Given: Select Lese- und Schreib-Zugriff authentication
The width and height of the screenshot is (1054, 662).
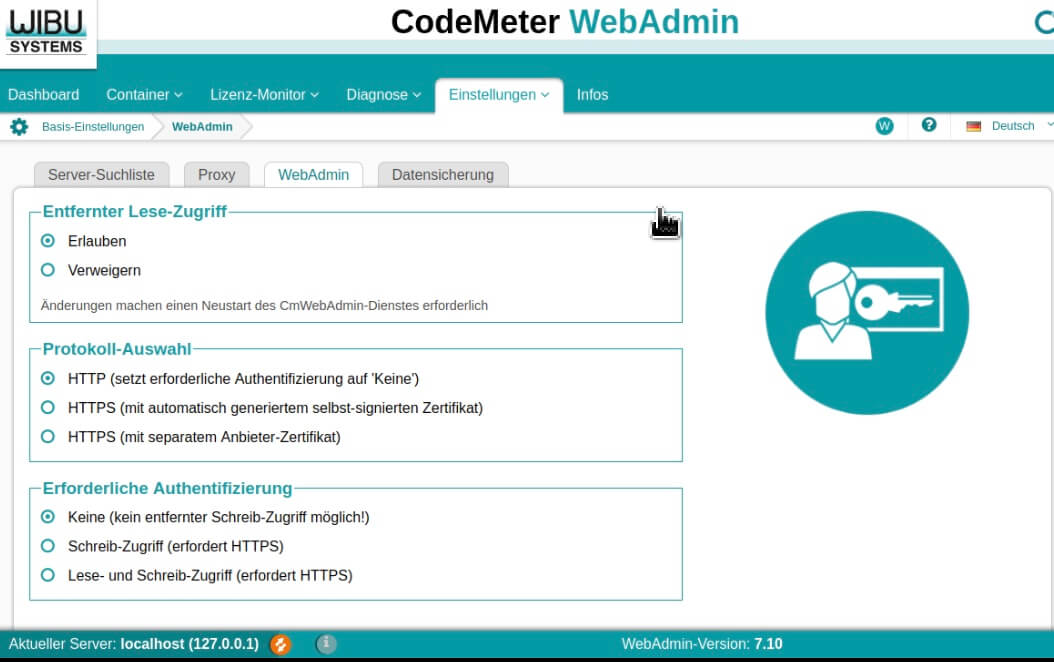Looking at the screenshot, I should [48, 575].
